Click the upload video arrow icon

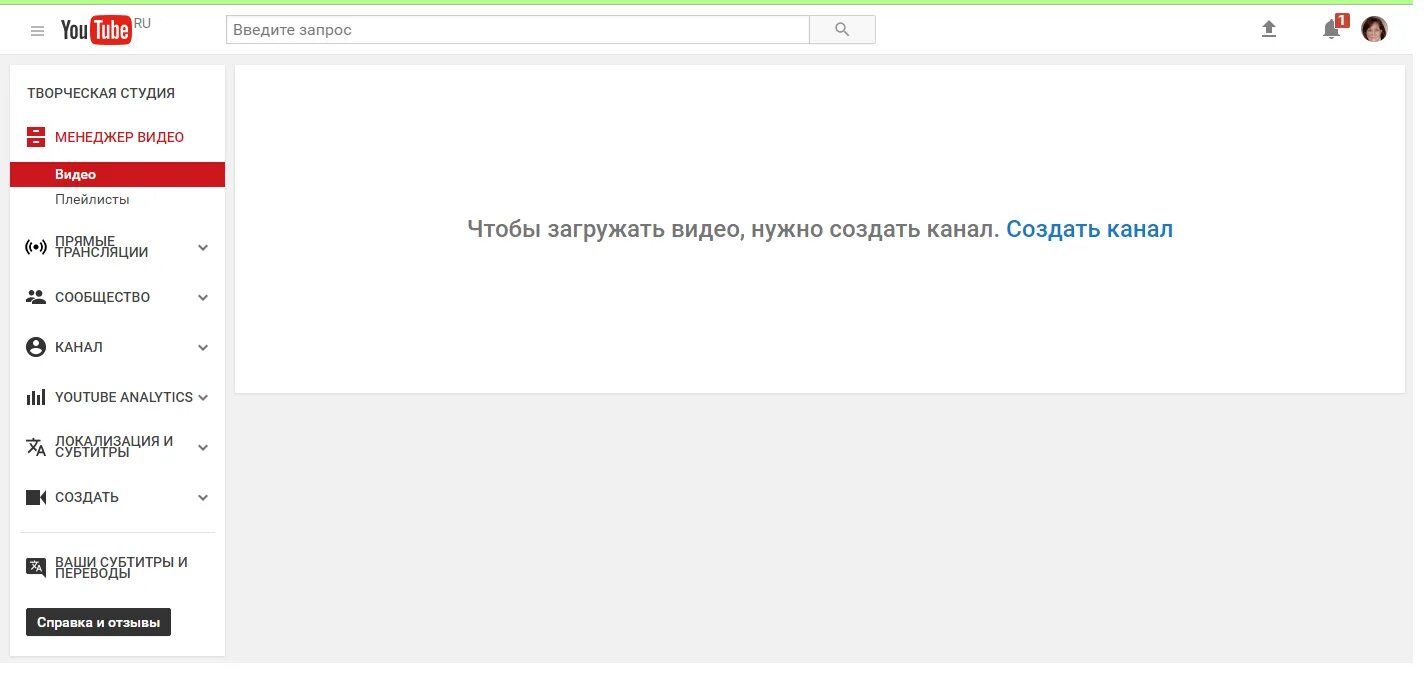(1269, 30)
